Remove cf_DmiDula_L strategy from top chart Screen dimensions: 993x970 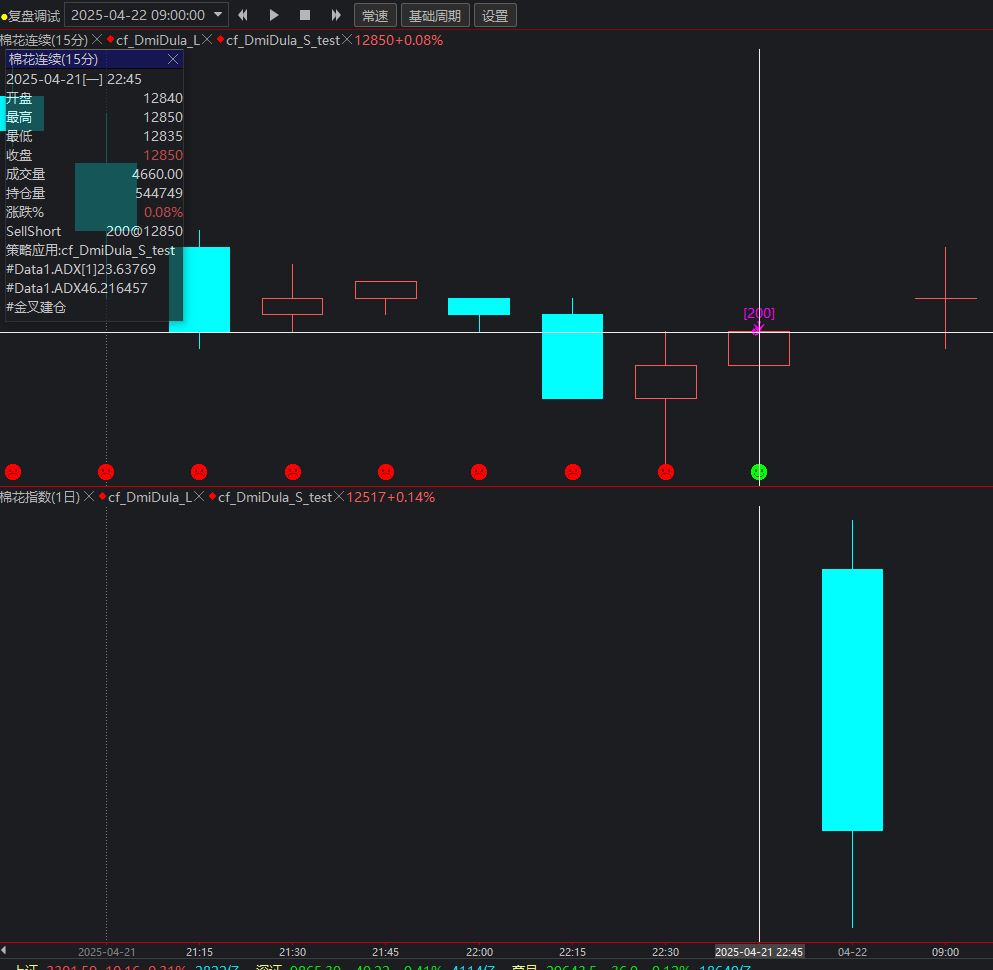pos(207,40)
